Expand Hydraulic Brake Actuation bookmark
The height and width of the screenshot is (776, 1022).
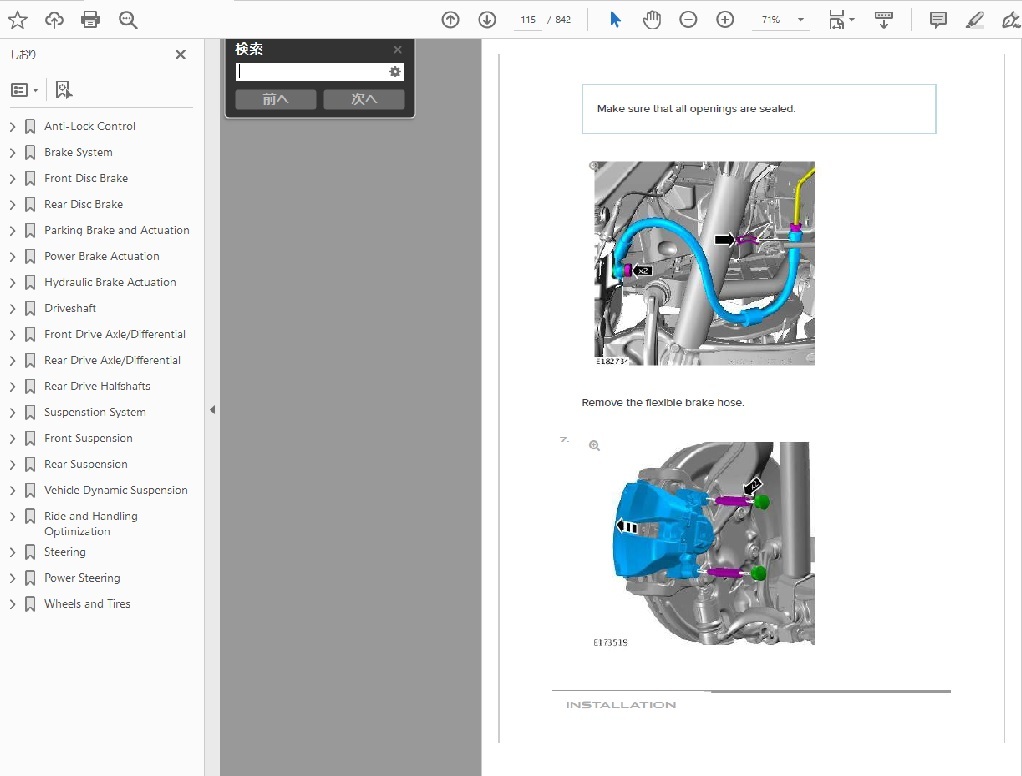[12, 283]
